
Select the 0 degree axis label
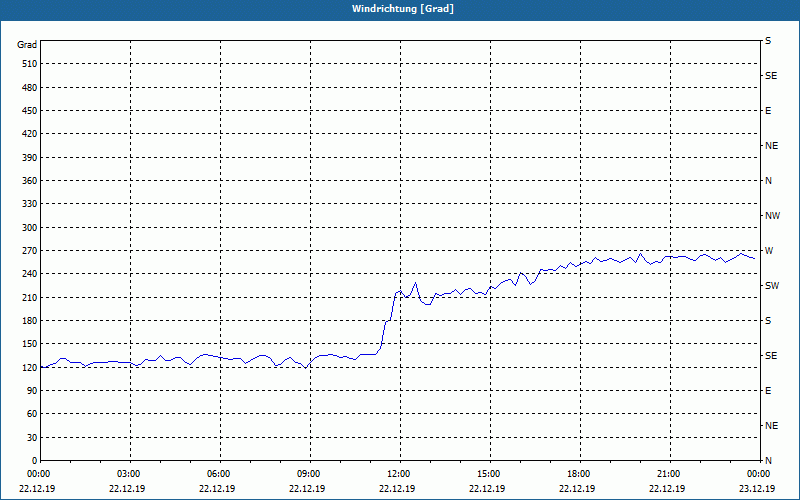point(34,461)
